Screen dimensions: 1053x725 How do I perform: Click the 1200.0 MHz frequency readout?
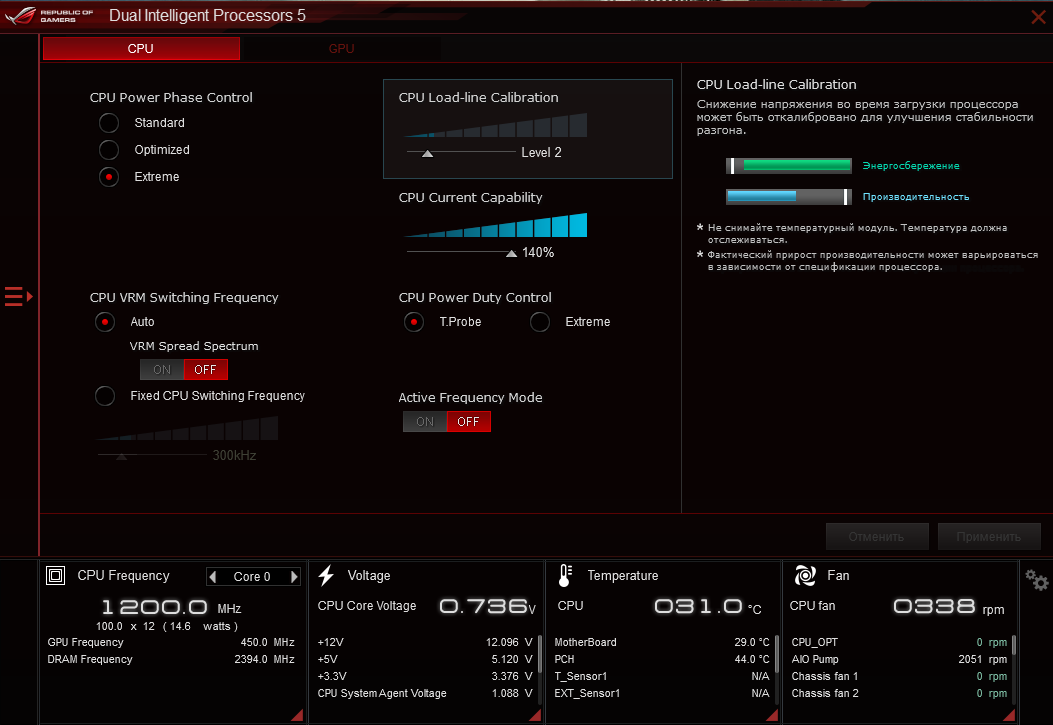pyautogui.click(x=171, y=608)
